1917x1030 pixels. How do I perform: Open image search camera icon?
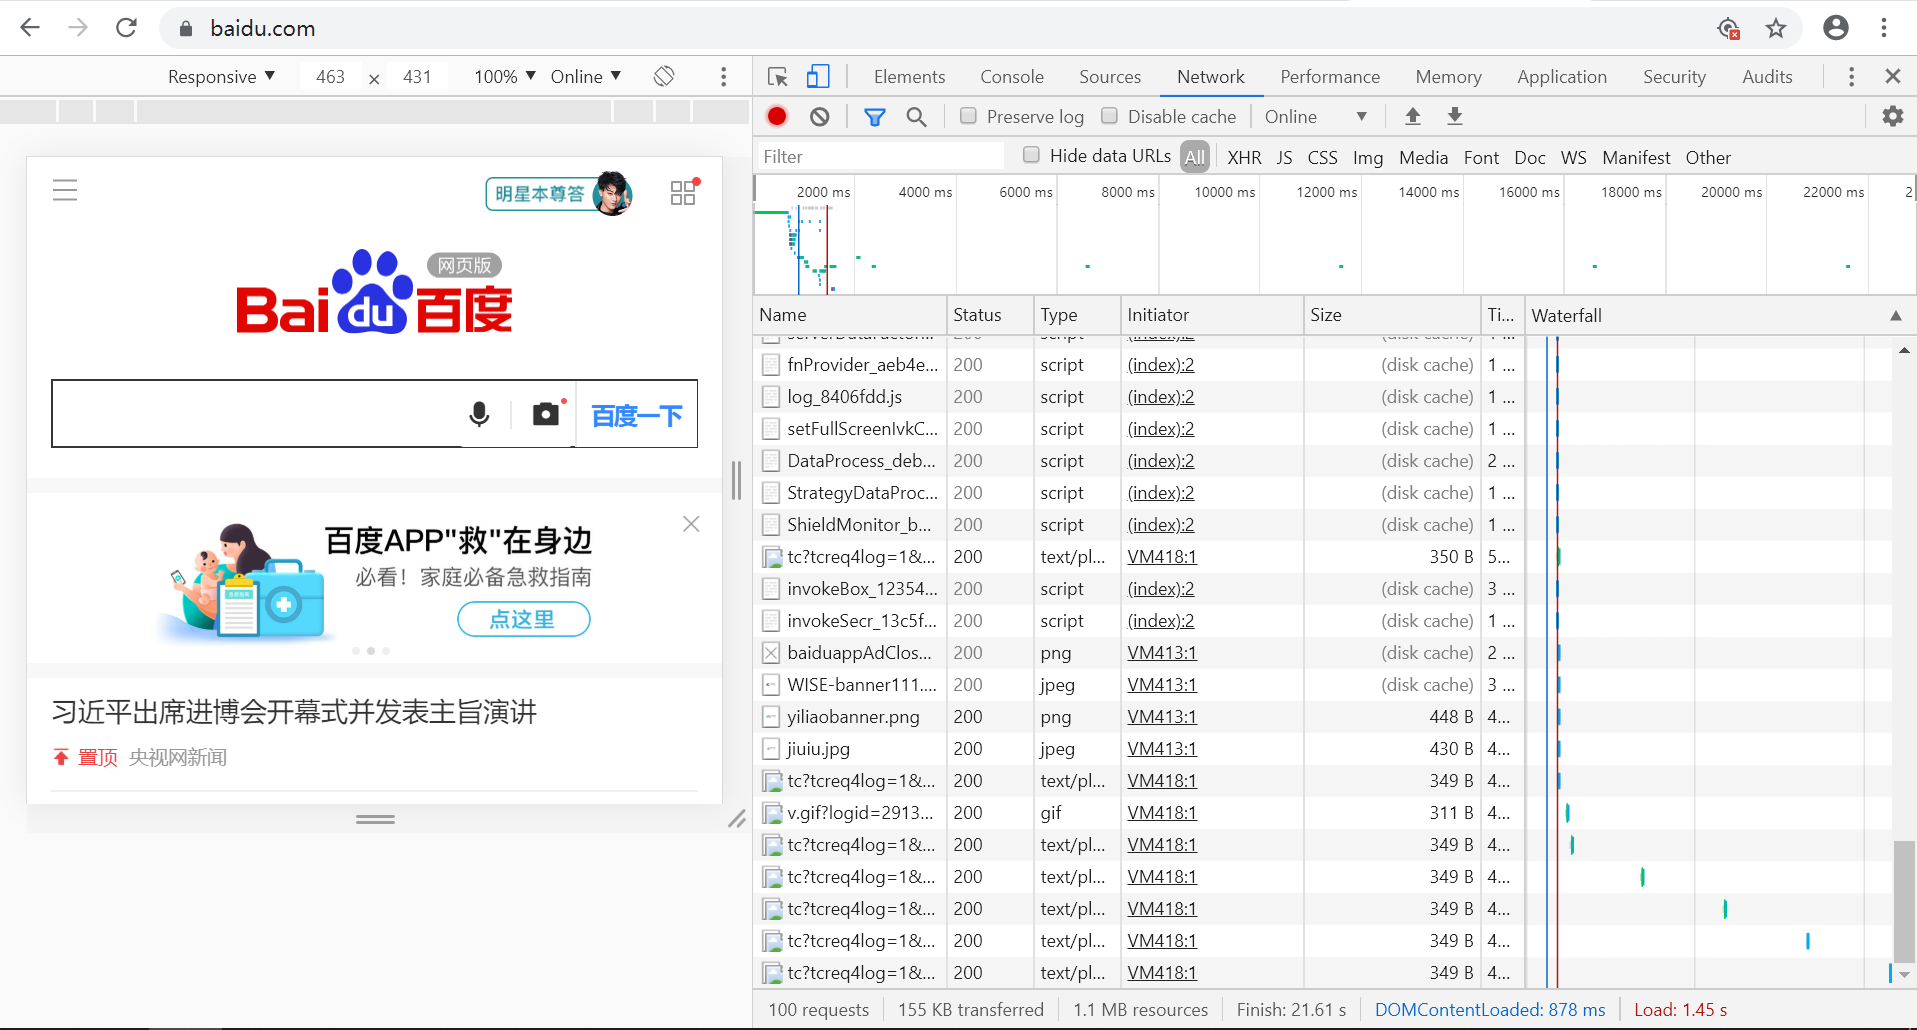[546, 414]
